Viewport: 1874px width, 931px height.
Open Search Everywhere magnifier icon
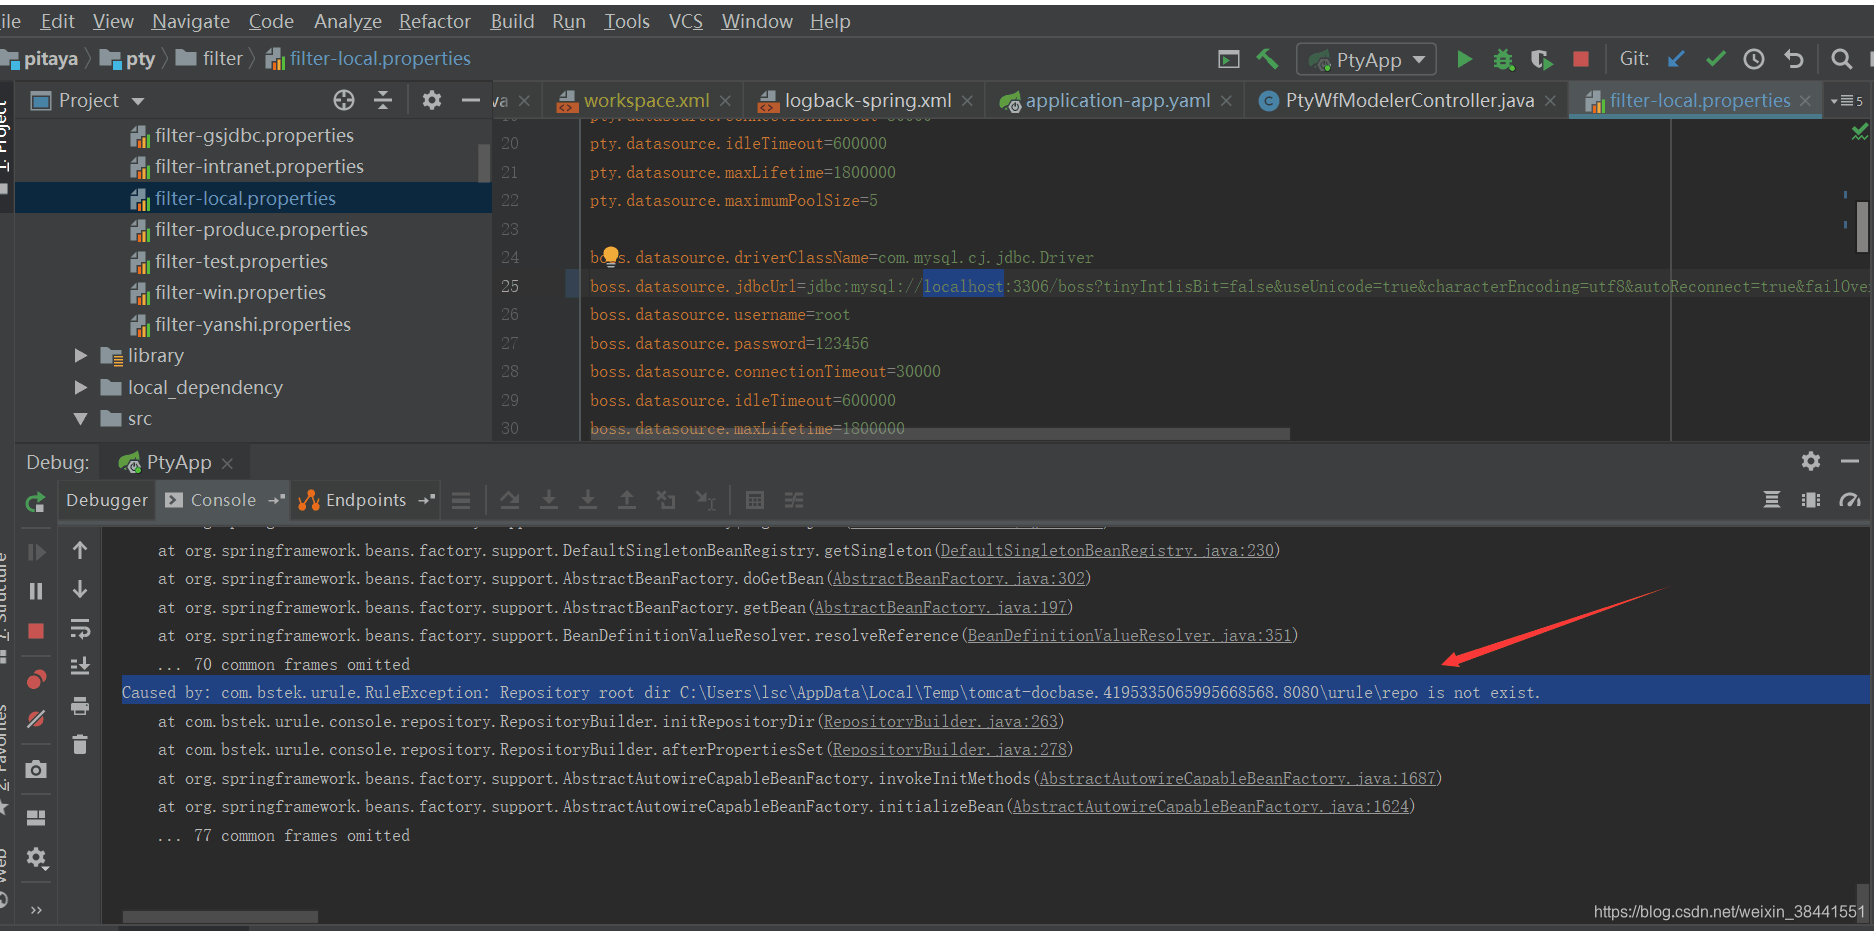pos(1841,60)
